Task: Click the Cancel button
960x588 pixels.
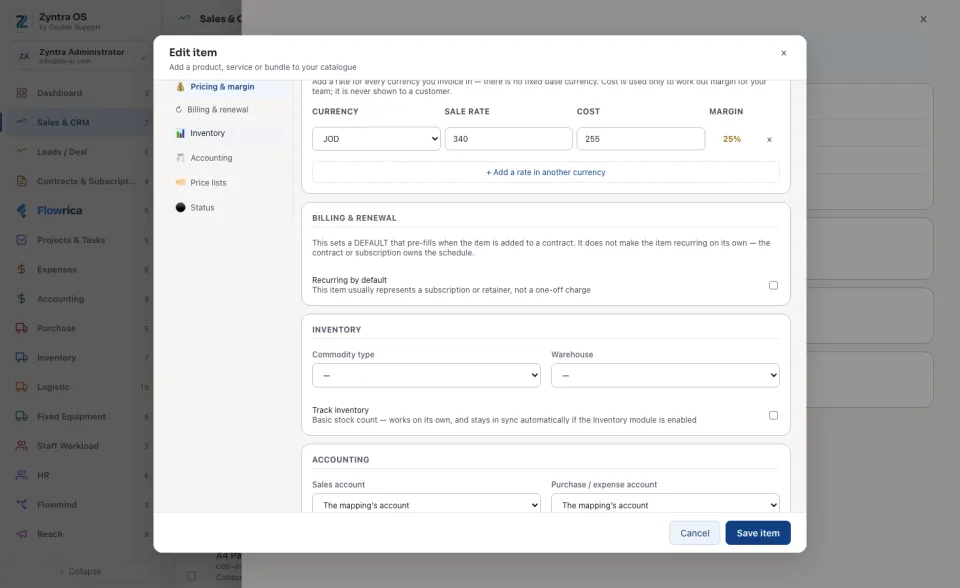Action: pos(694,533)
